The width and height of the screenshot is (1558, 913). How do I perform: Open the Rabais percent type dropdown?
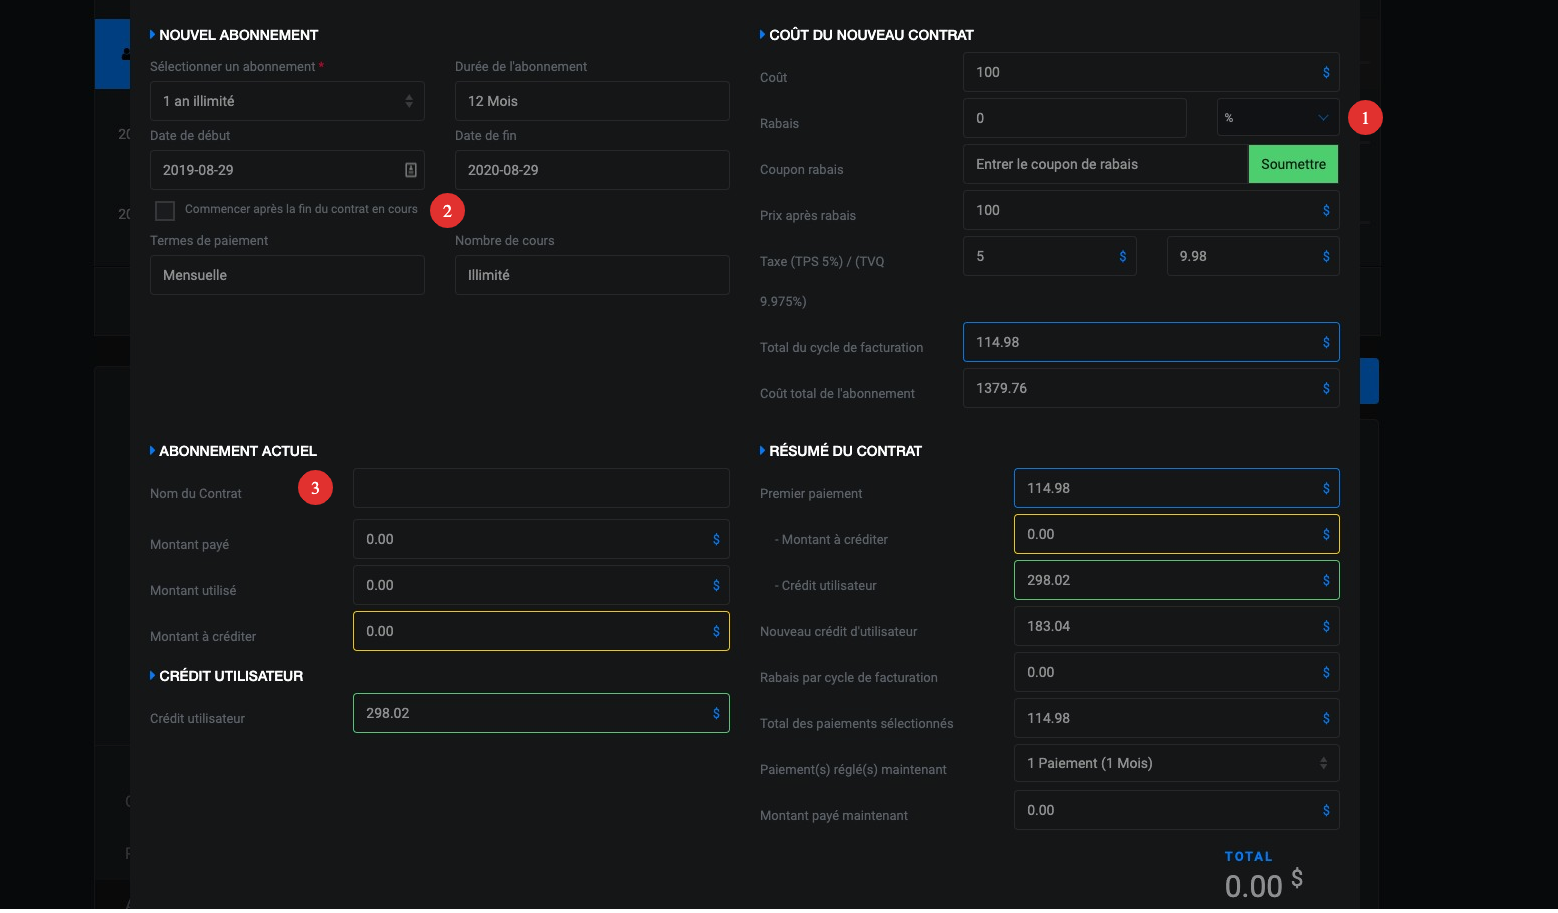pos(1277,118)
